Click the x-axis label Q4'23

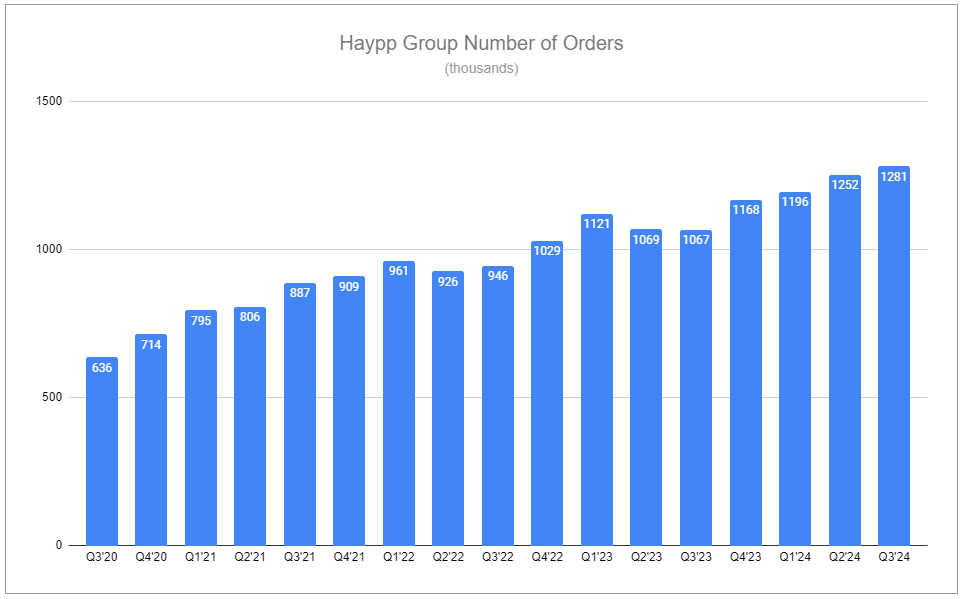pyautogui.click(x=746, y=557)
